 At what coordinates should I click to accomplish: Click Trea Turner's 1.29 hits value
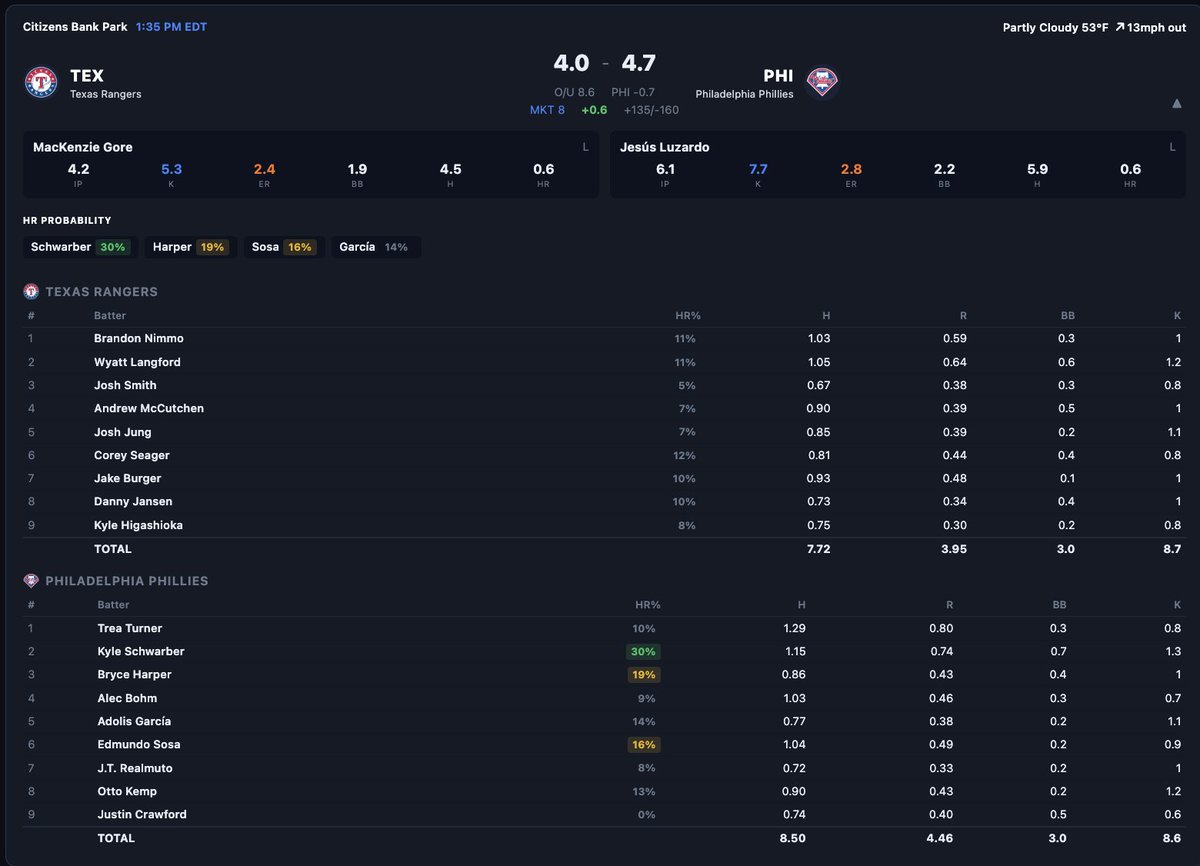(x=794, y=628)
